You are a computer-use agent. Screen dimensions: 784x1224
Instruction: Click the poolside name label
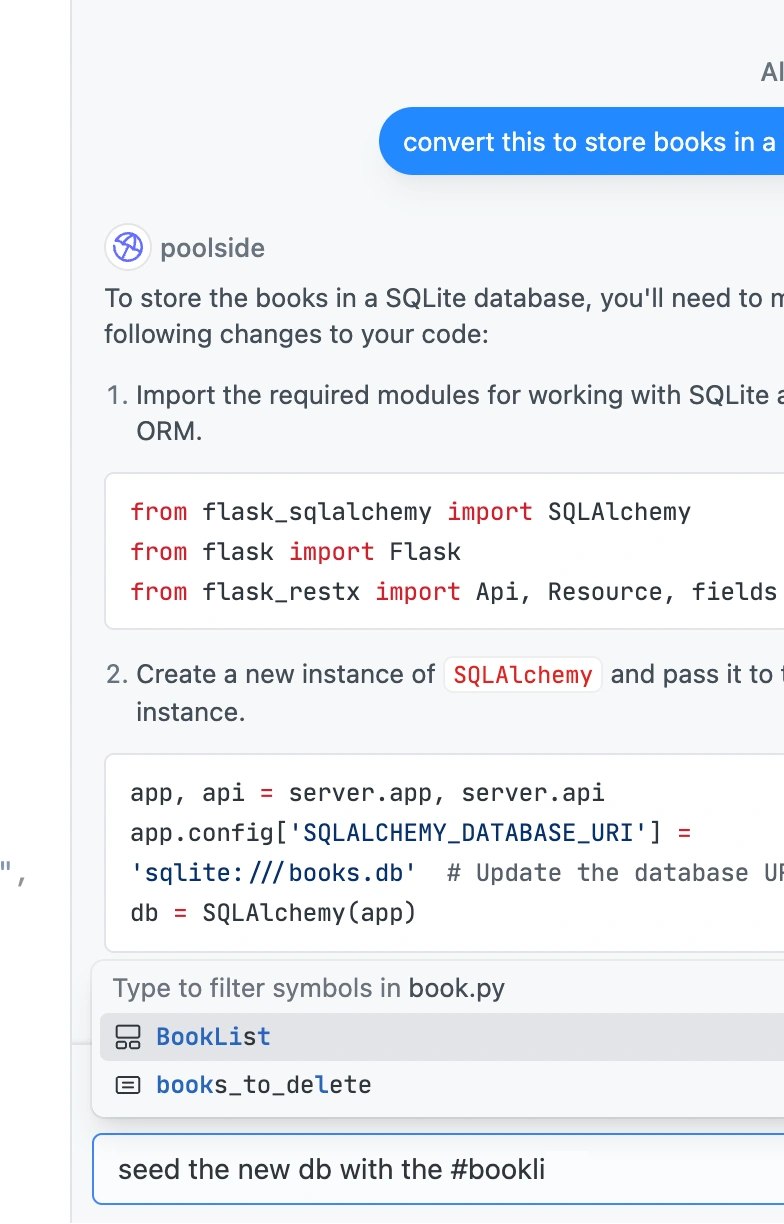(x=212, y=248)
